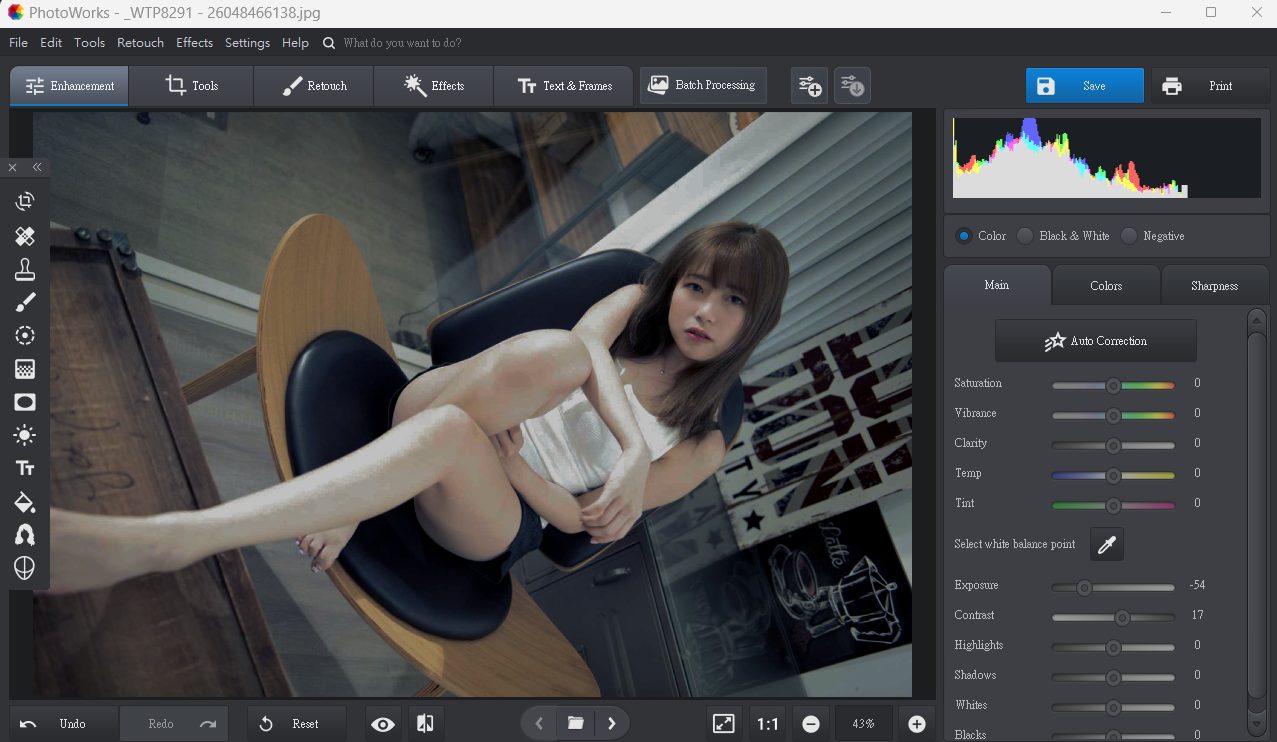1277x742 pixels.
Task: Click the Vibrance slider handle
Action: pyautogui.click(x=1113, y=415)
